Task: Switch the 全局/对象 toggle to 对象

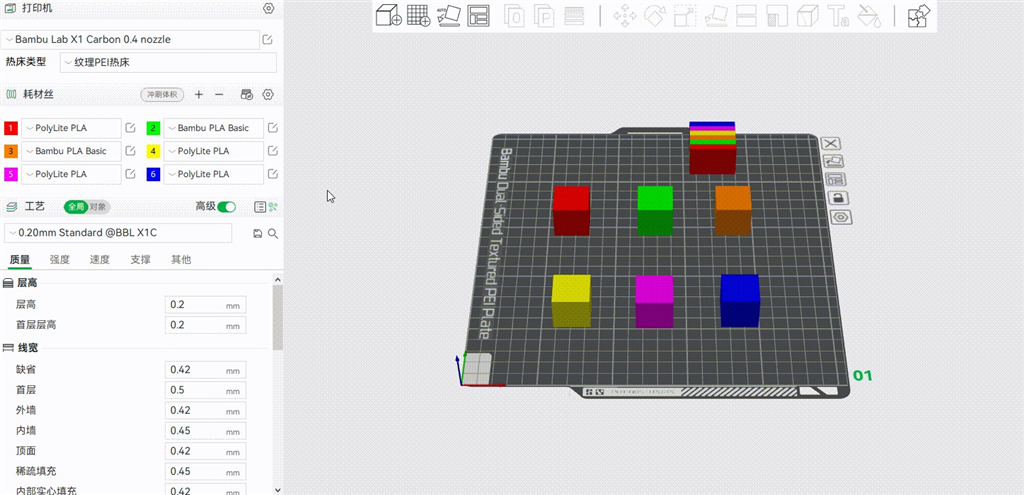Action: pyautogui.click(x=98, y=206)
